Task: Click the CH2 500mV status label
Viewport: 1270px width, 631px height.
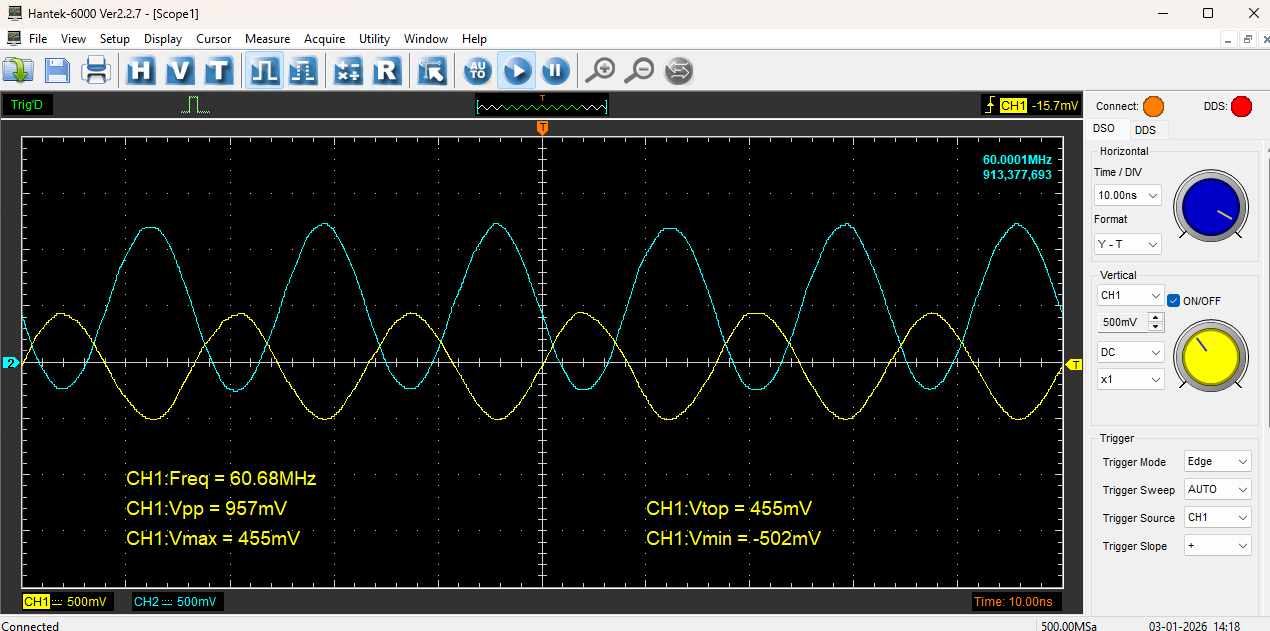Action: 177,601
